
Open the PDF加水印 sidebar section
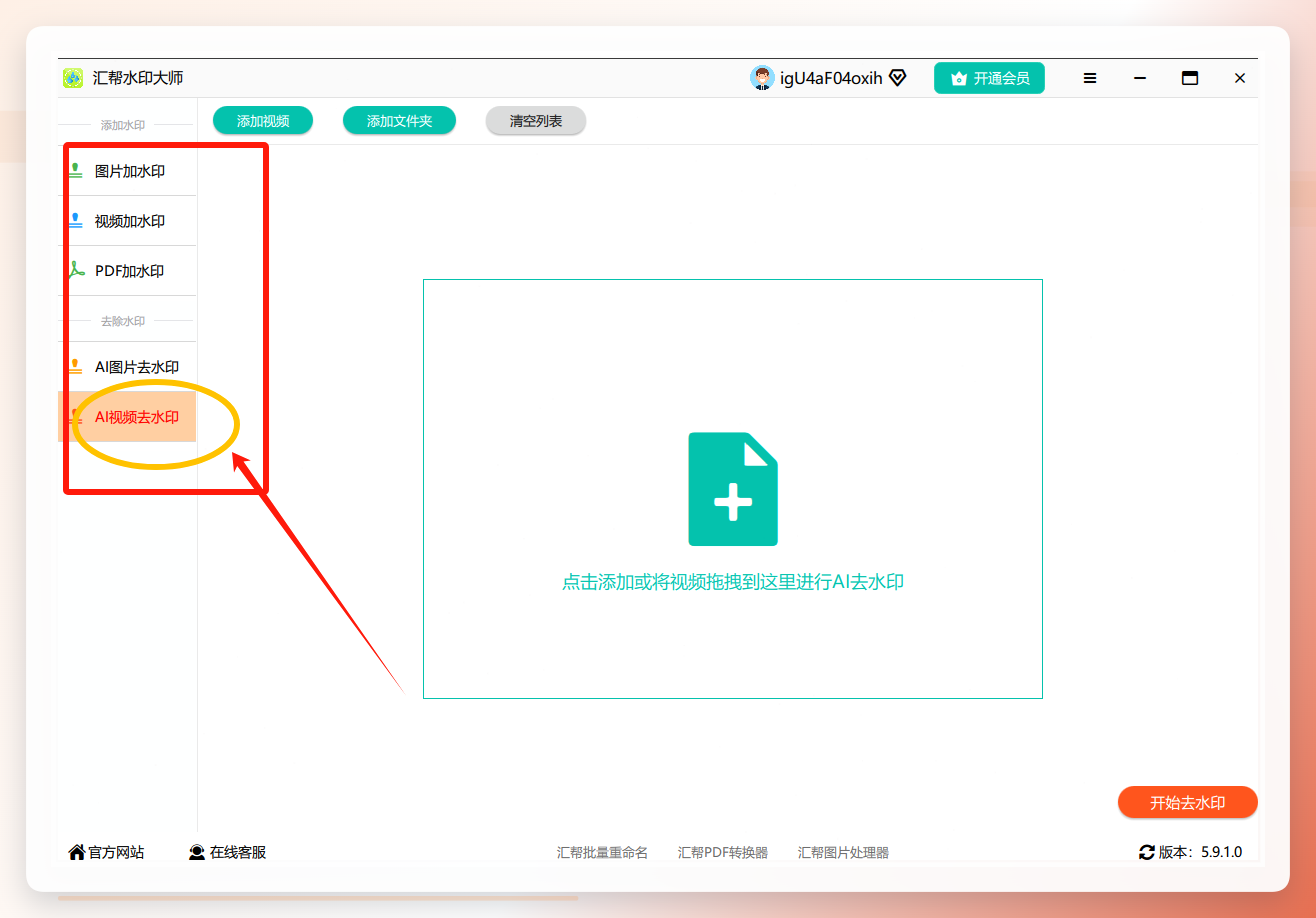coord(127,271)
